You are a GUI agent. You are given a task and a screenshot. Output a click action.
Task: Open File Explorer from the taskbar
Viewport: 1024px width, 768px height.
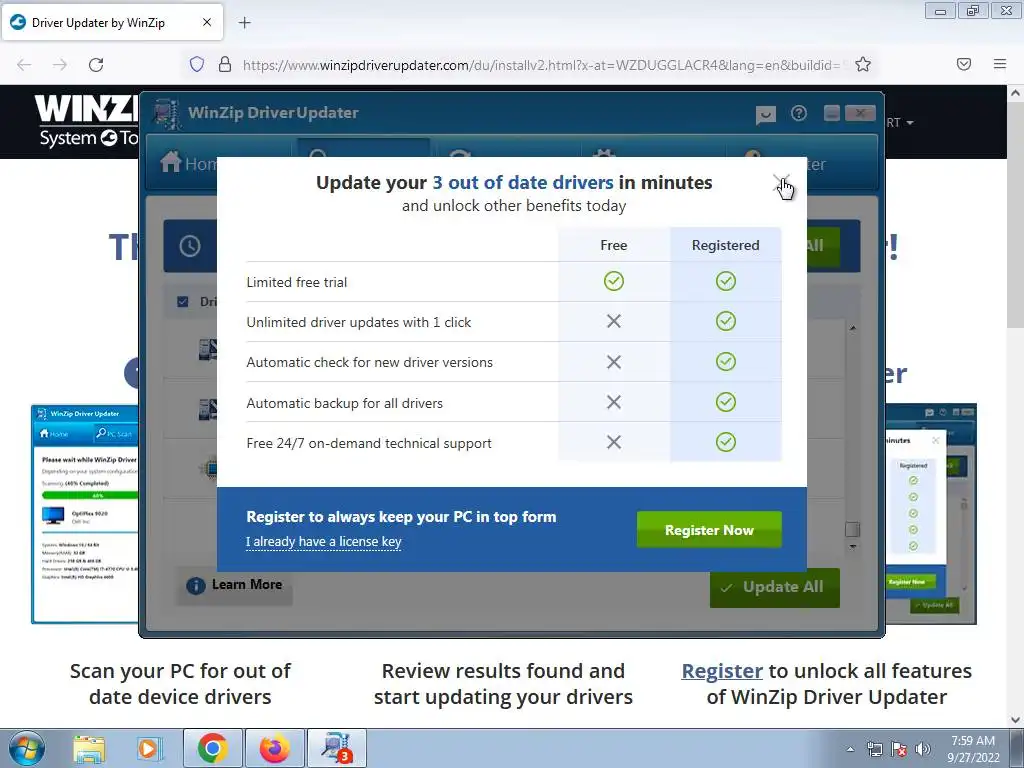click(89, 749)
